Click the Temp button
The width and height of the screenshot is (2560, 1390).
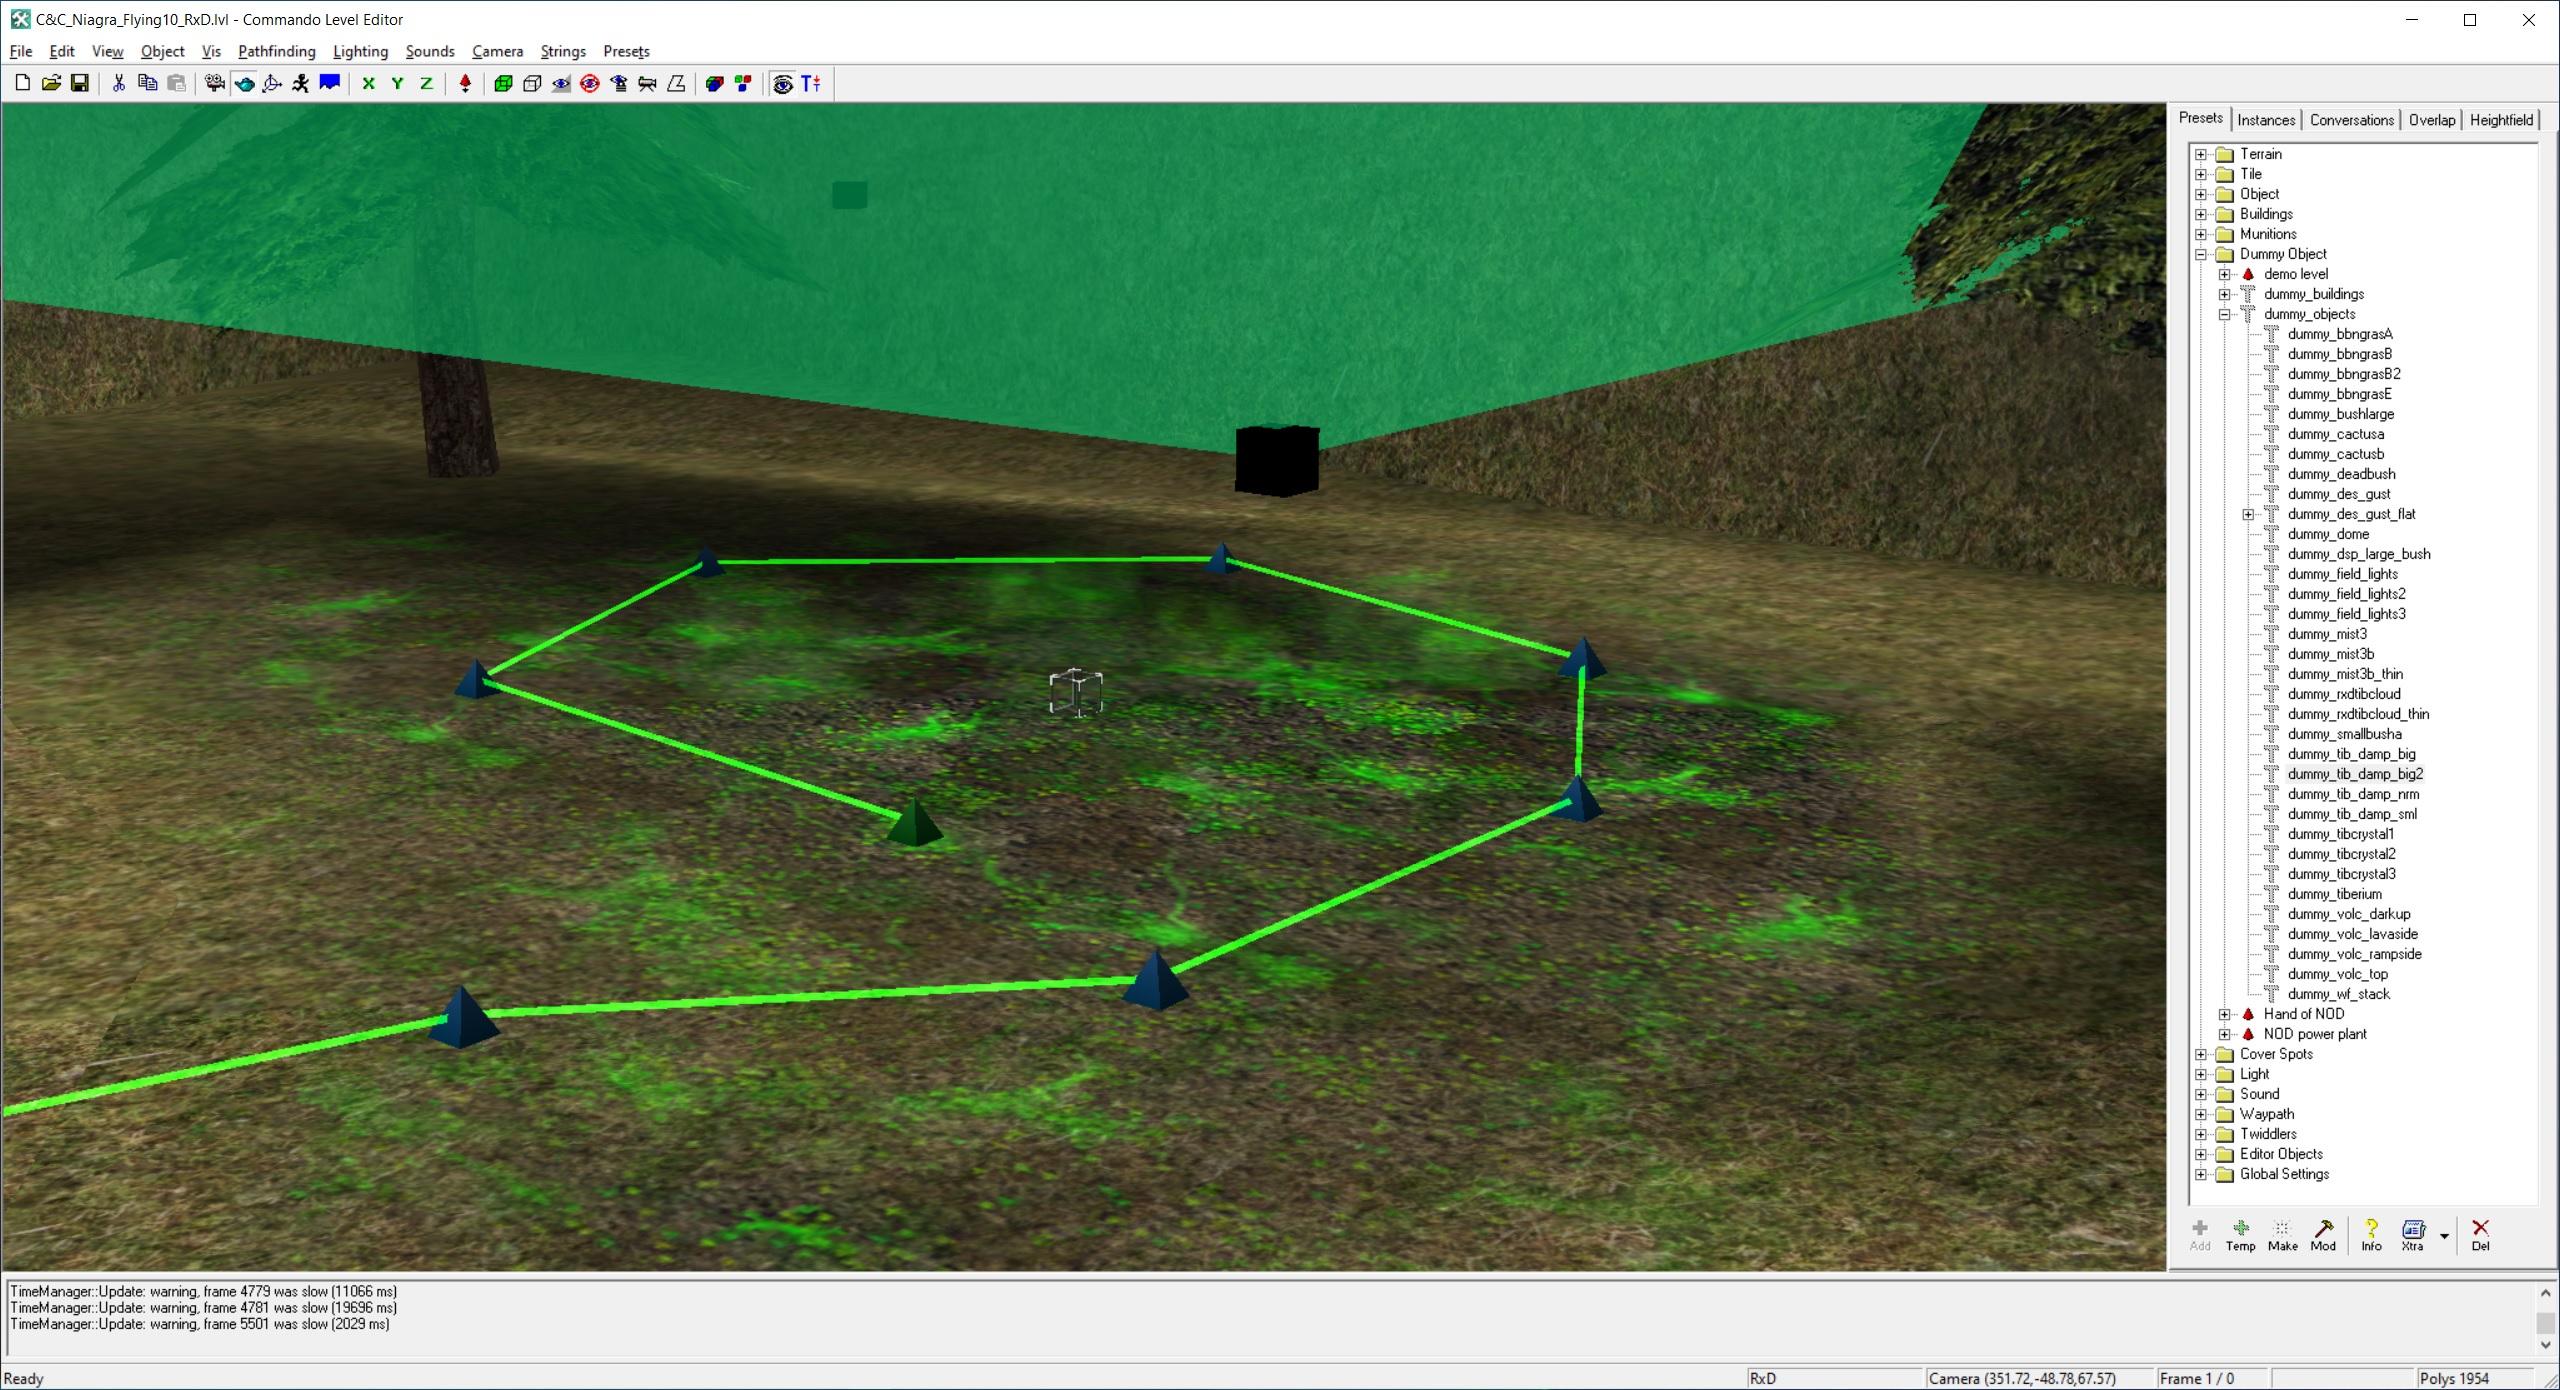2240,1235
